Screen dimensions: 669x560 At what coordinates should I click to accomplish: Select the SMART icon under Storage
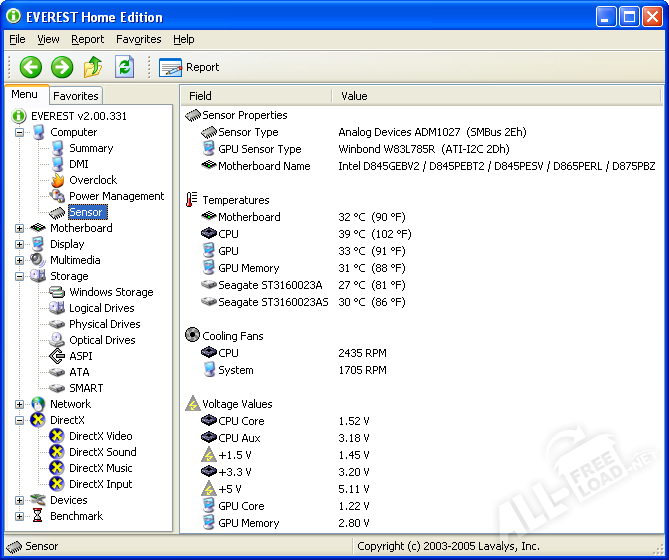[58, 388]
